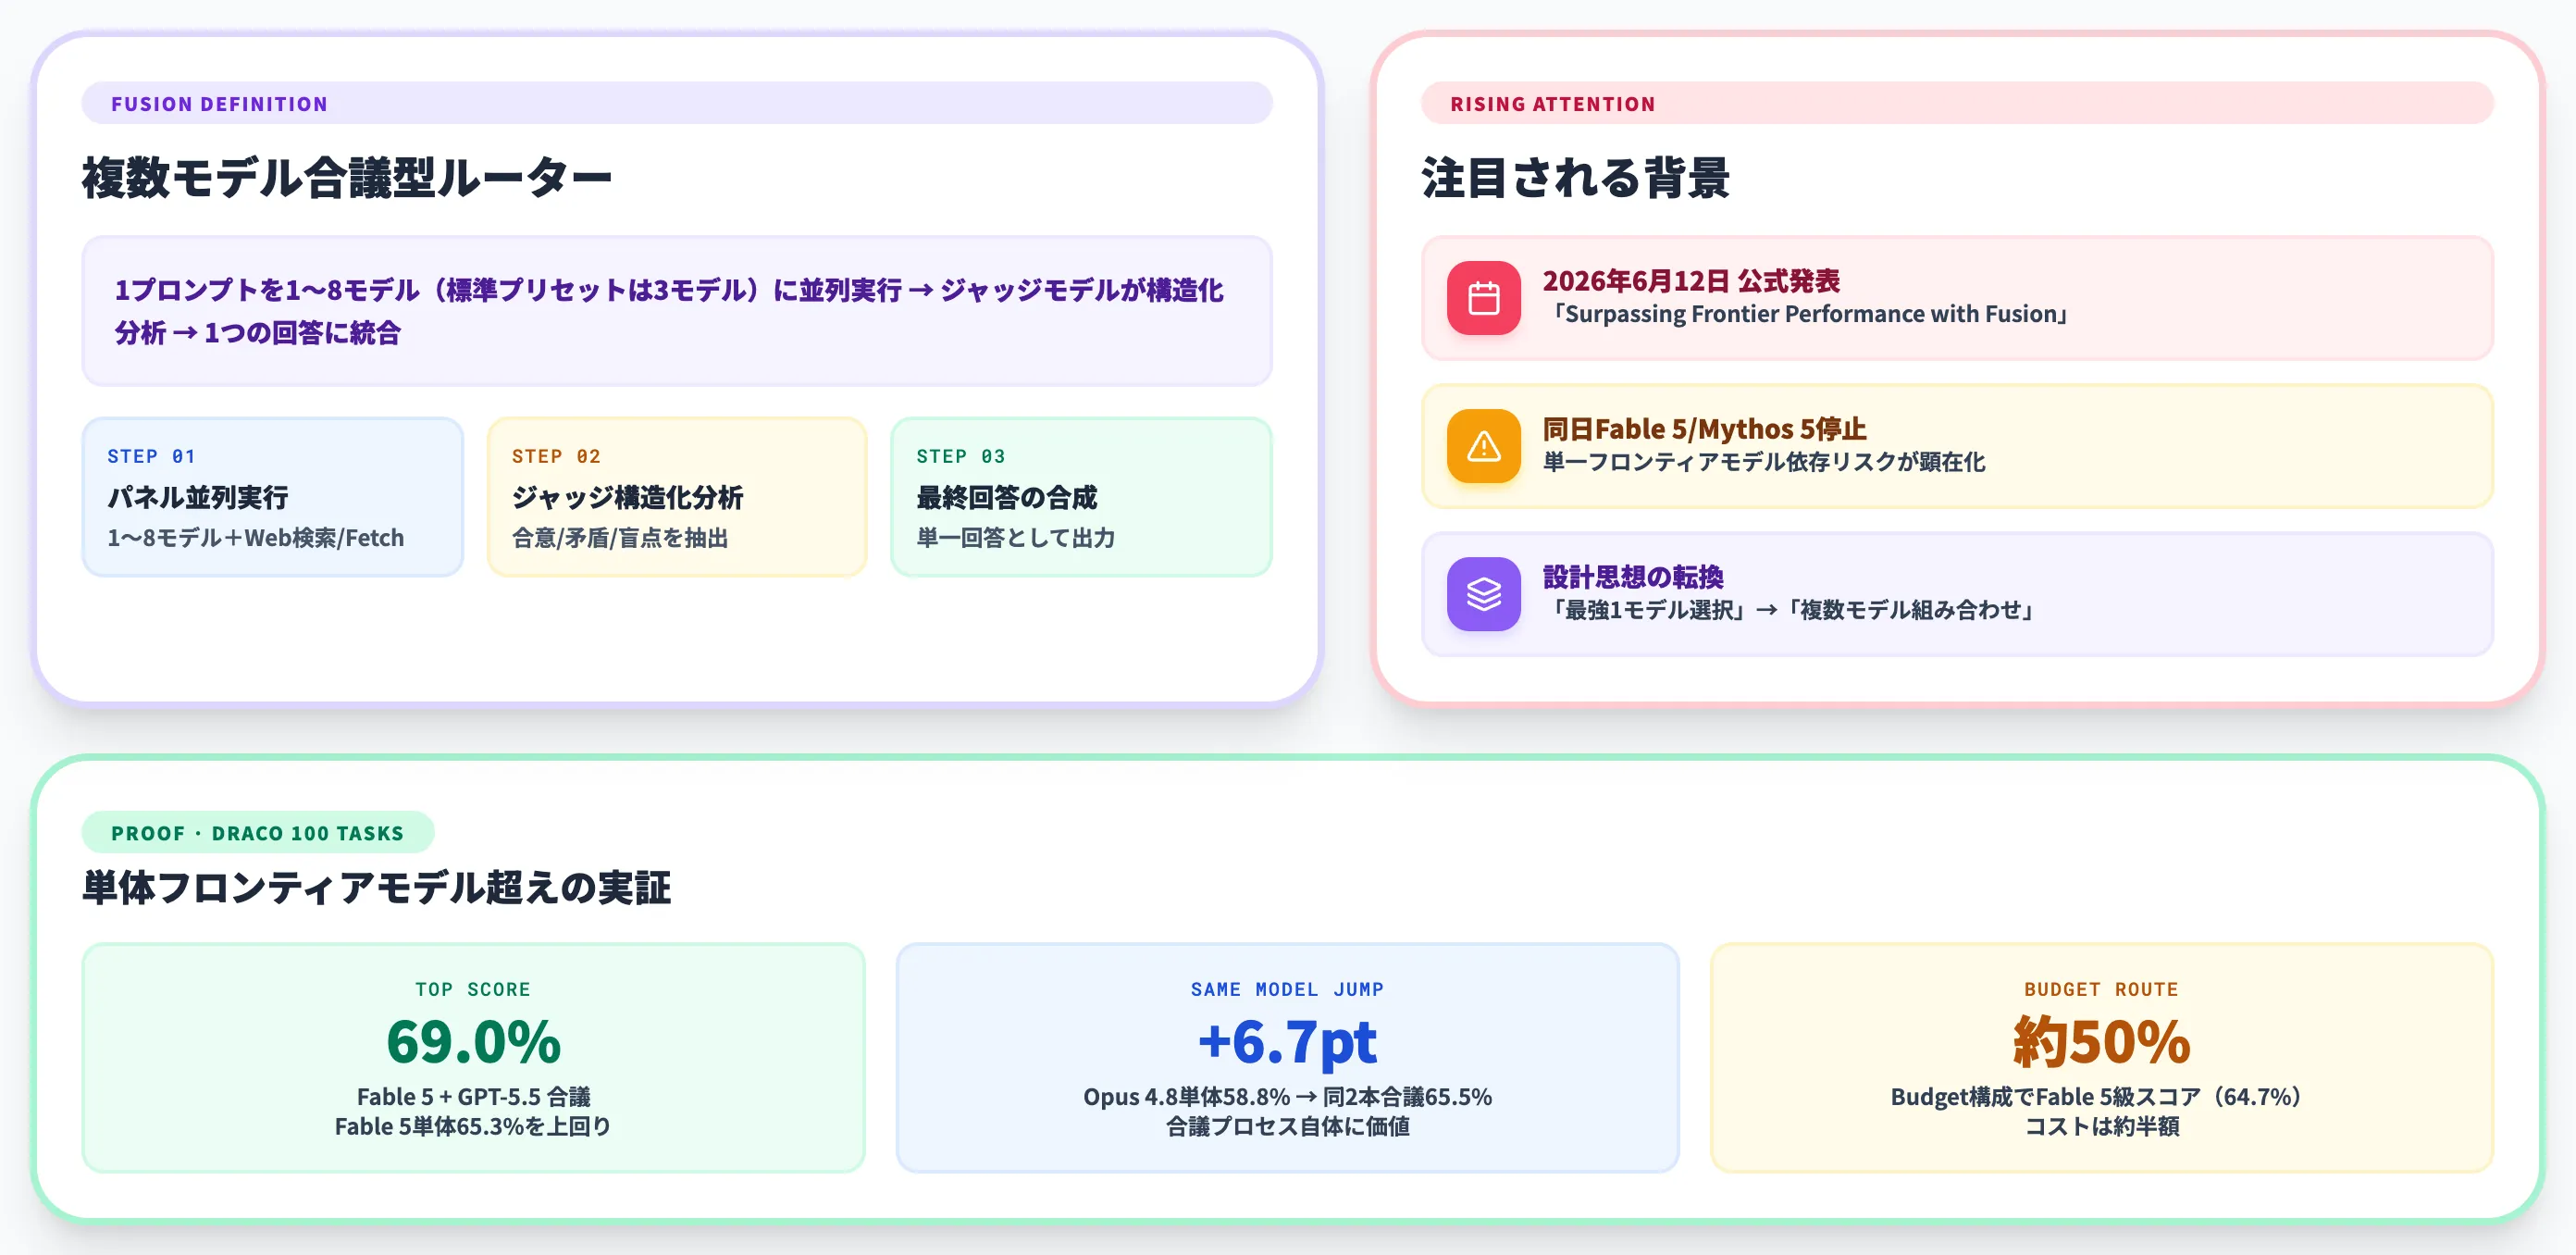This screenshot has width=2576, height=1255.
Task: Click the purple layers stack icon
Action: coord(1483,594)
